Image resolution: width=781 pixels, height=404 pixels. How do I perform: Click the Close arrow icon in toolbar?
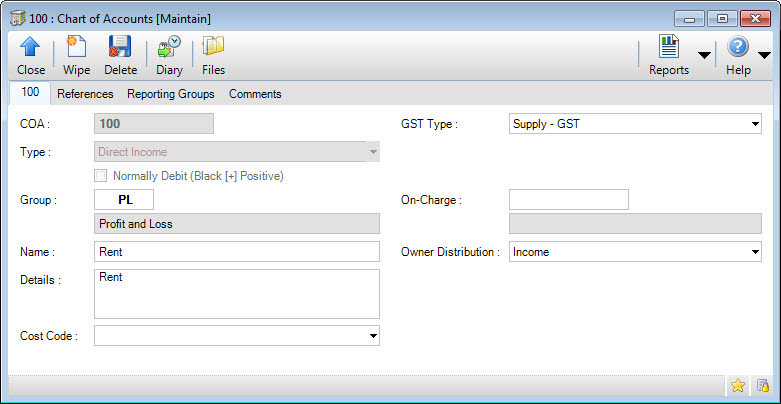tap(30, 48)
